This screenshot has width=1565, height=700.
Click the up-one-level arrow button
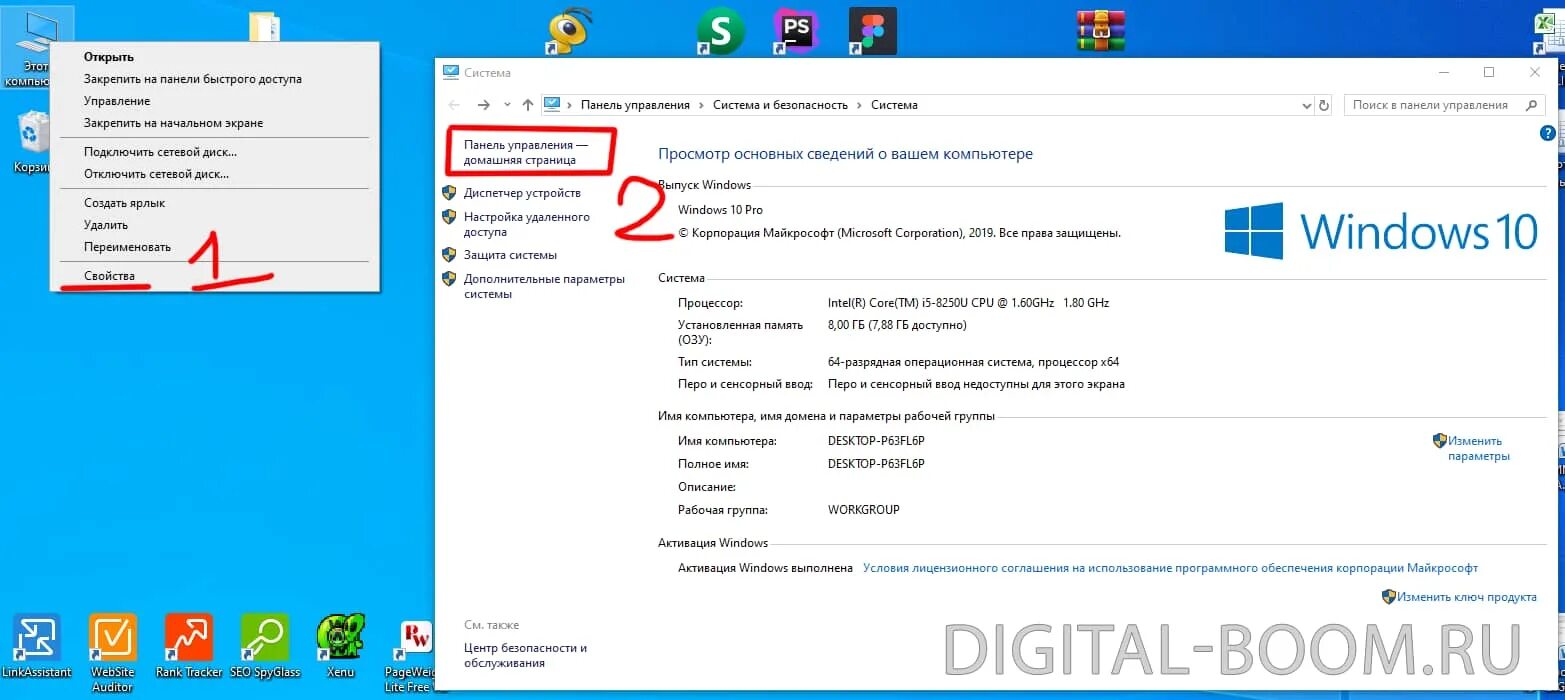click(528, 105)
